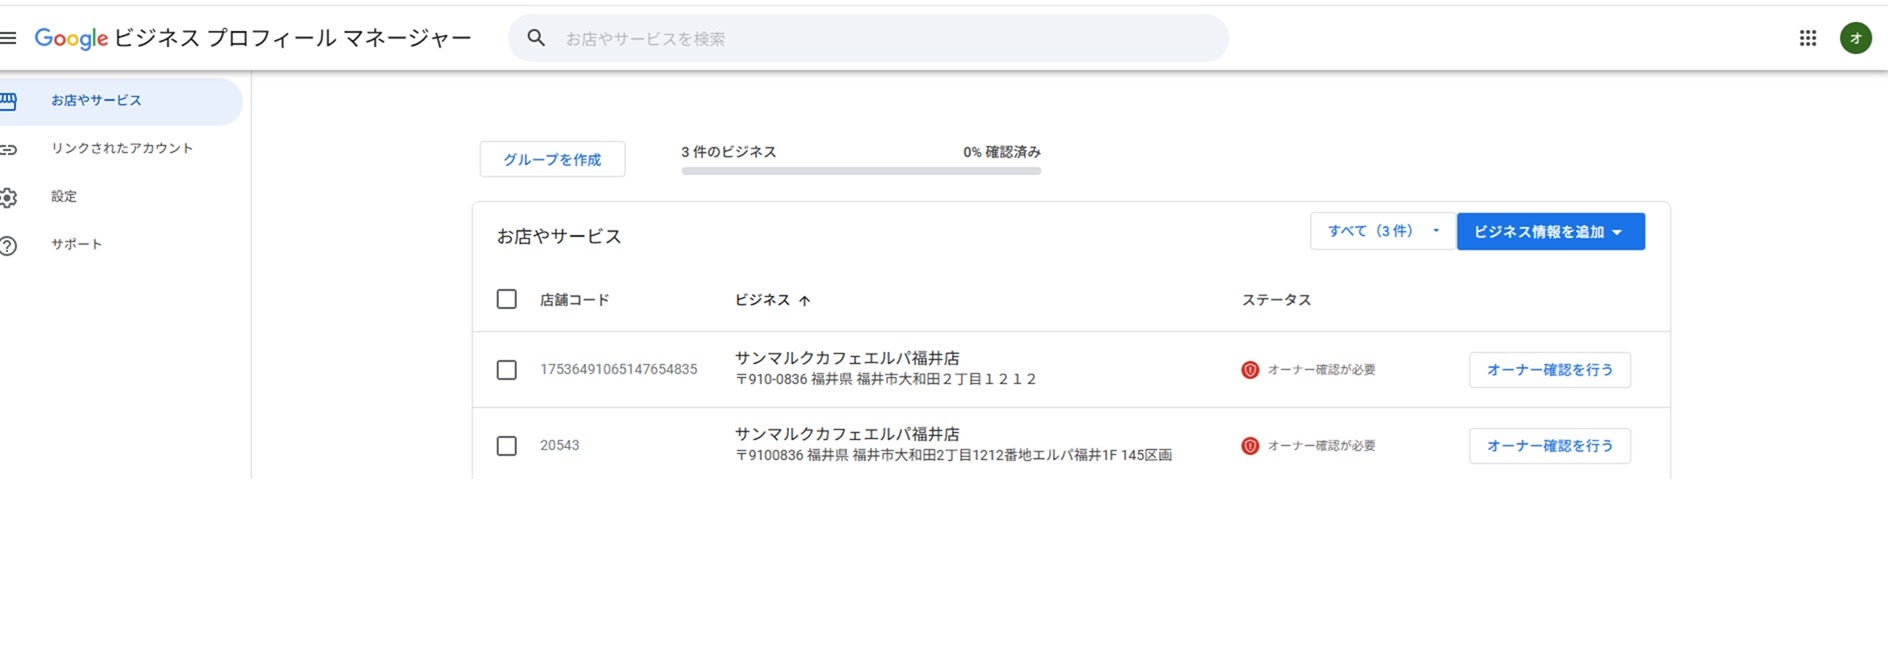The width and height of the screenshot is (1888, 665).
Task: Click the storefront icon in sidebar
Action: [8, 101]
